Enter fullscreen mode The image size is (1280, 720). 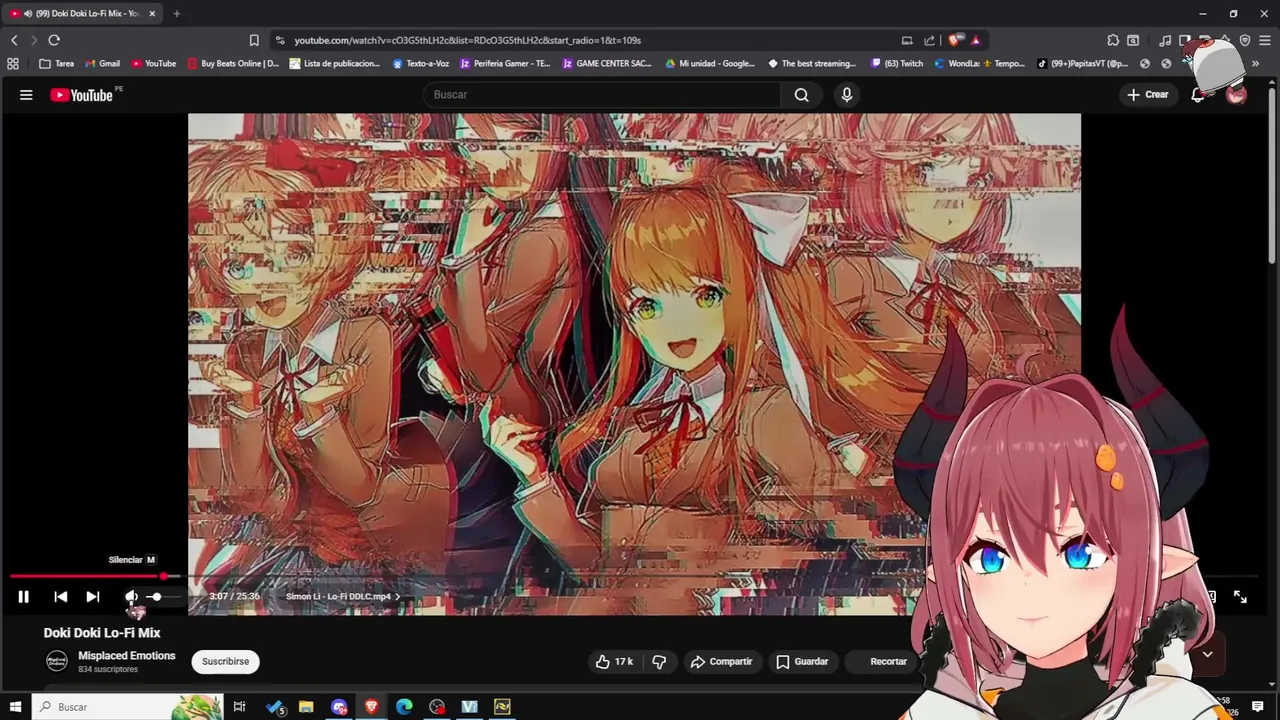tap(1240, 597)
